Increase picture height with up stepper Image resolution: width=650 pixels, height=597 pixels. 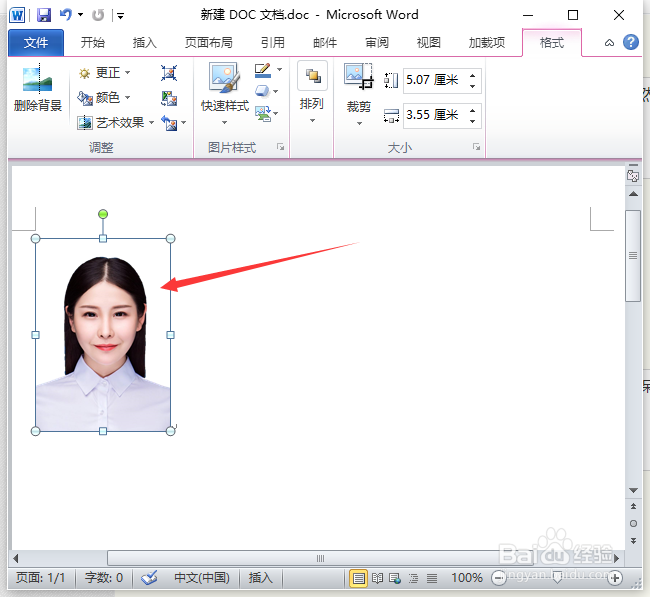point(473,75)
